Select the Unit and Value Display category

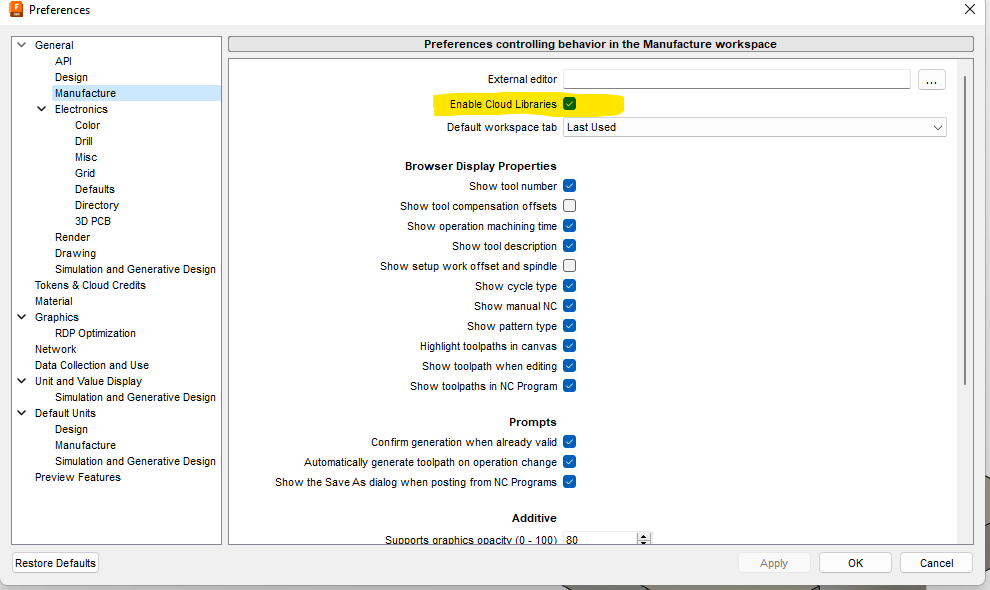point(88,381)
